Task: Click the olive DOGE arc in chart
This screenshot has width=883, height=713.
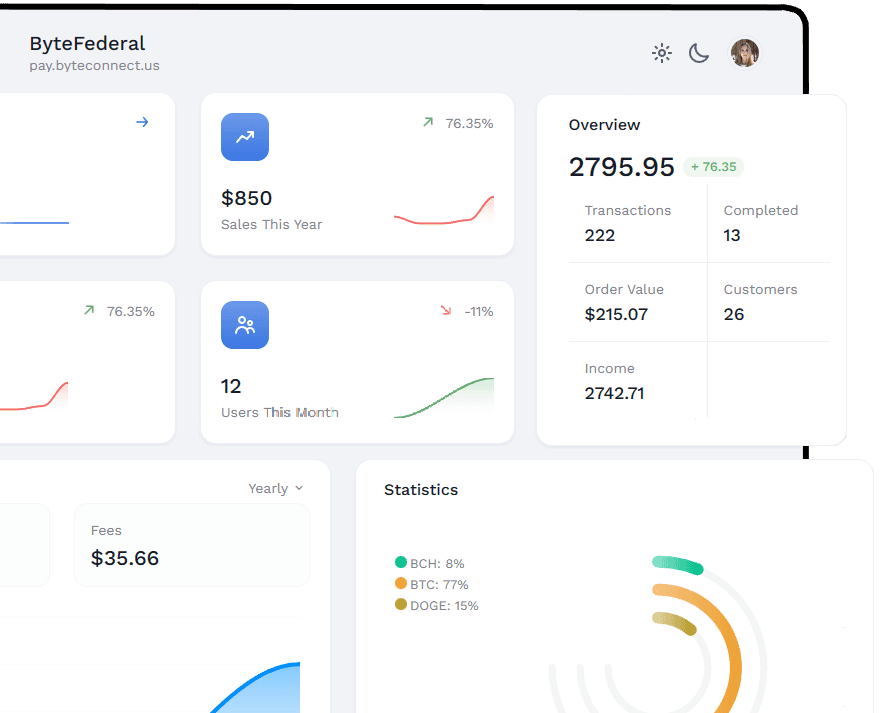Action: click(676, 622)
